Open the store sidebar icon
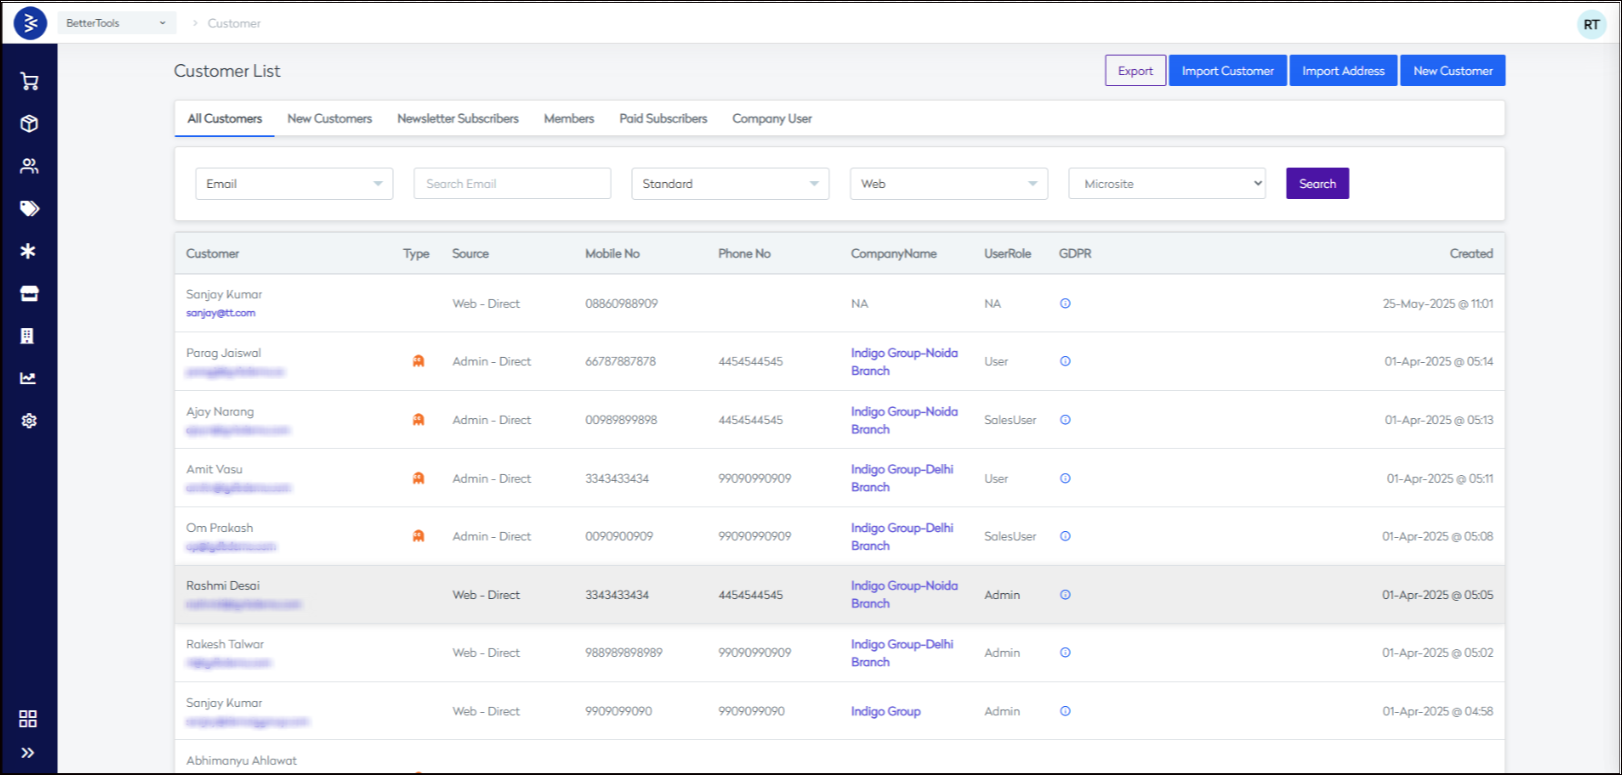Viewport: 1622px width, 775px height. [x=29, y=294]
